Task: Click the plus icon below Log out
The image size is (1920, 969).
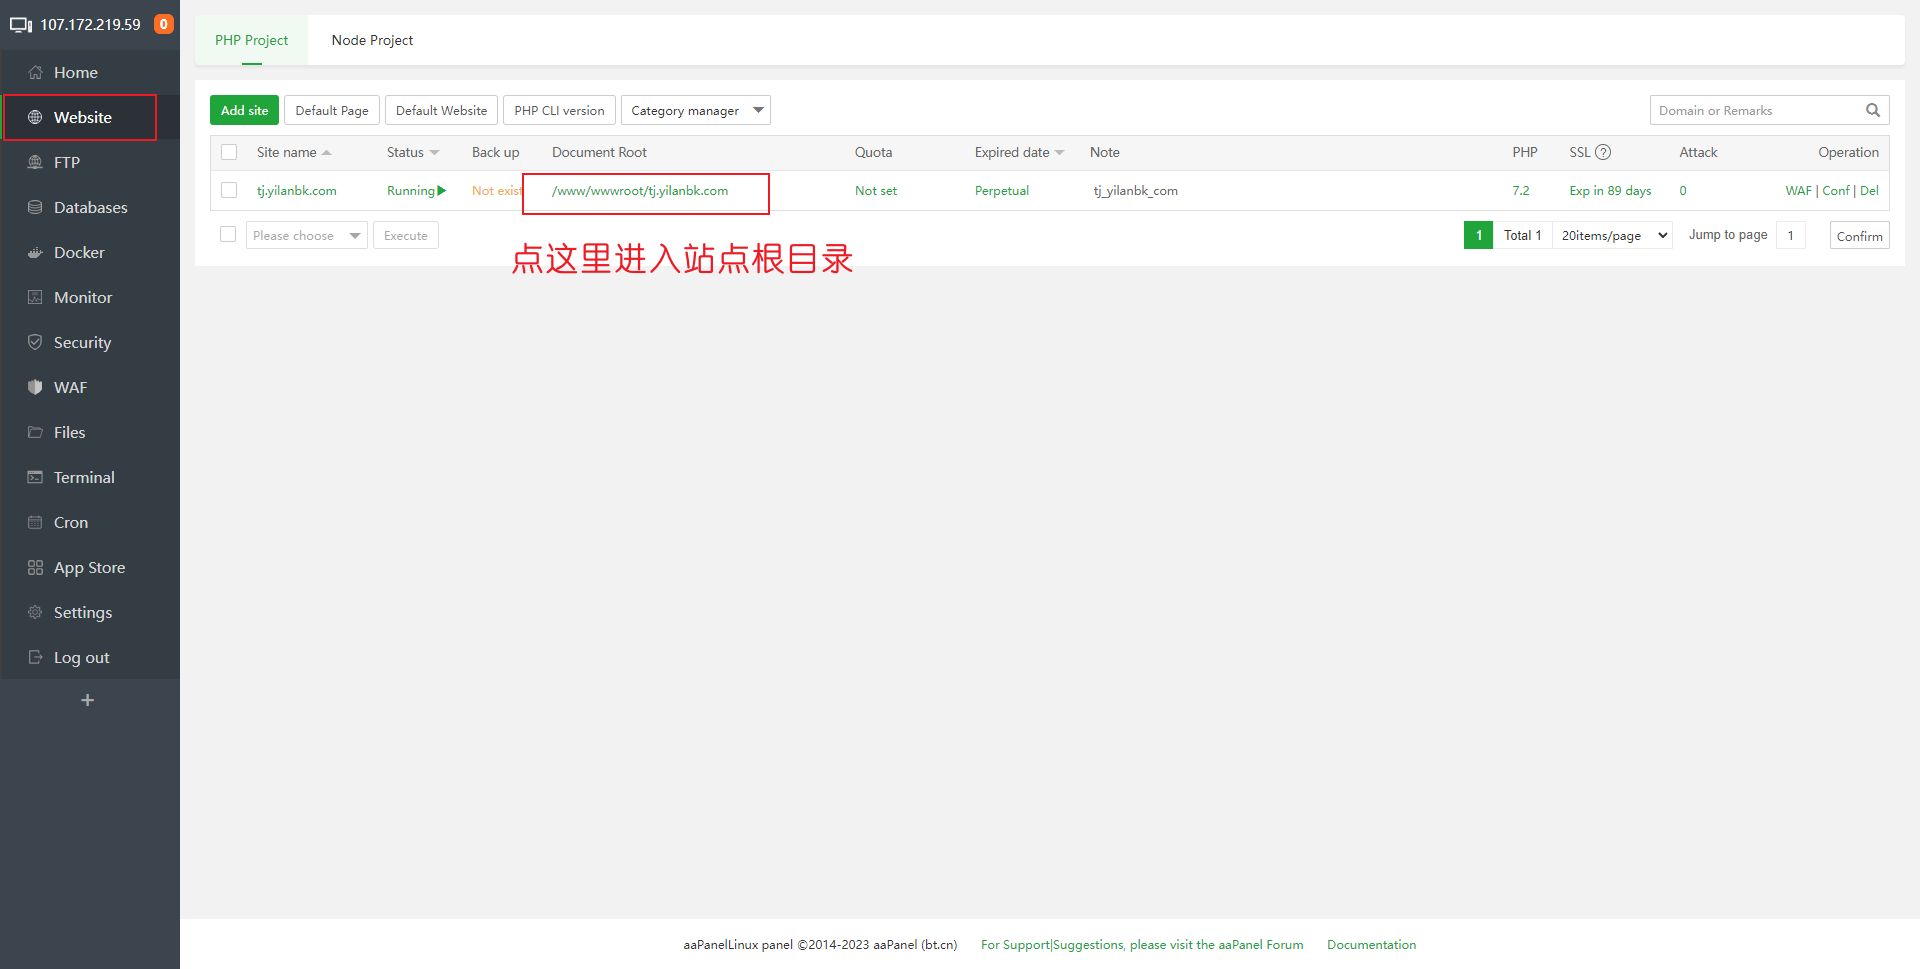Action: [87, 700]
